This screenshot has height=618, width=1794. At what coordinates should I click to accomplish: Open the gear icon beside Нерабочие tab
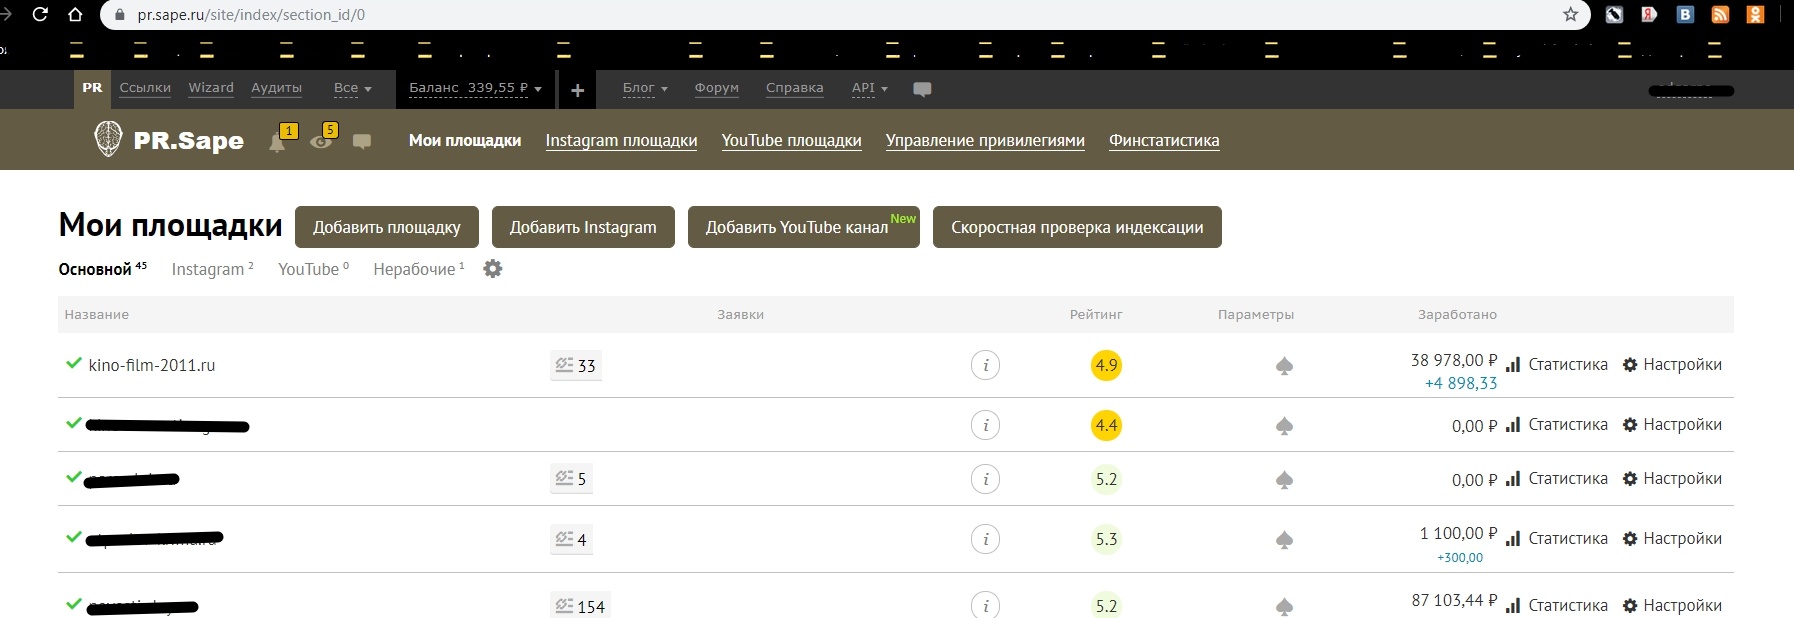click(x=493, y=269)
